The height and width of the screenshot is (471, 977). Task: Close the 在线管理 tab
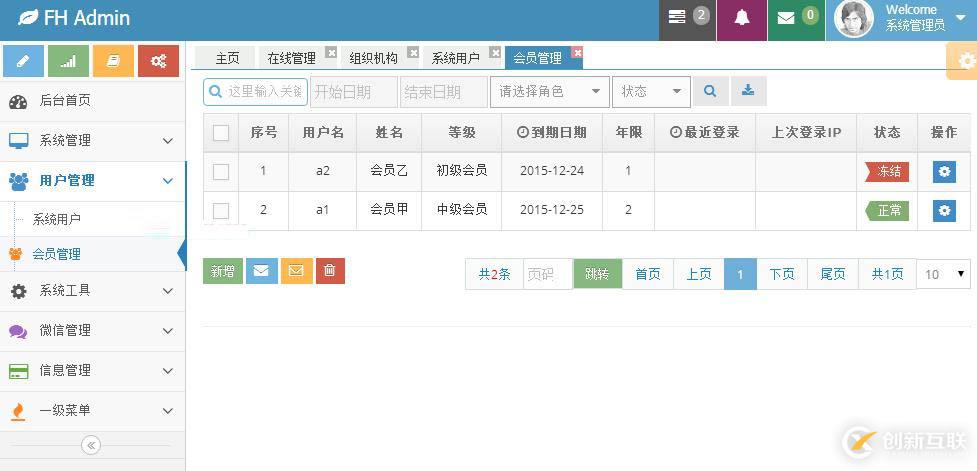click(x=331, y=52)
